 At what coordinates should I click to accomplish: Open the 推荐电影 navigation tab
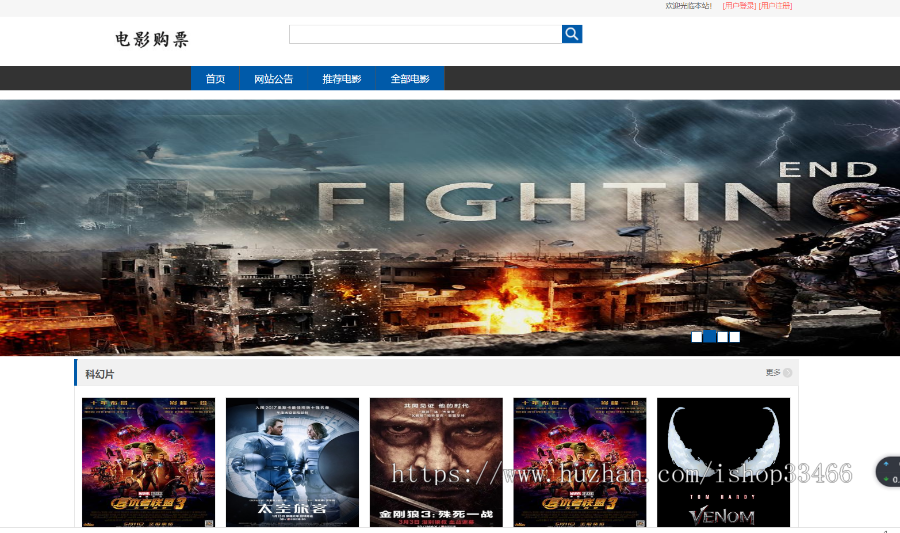point(342,79)
